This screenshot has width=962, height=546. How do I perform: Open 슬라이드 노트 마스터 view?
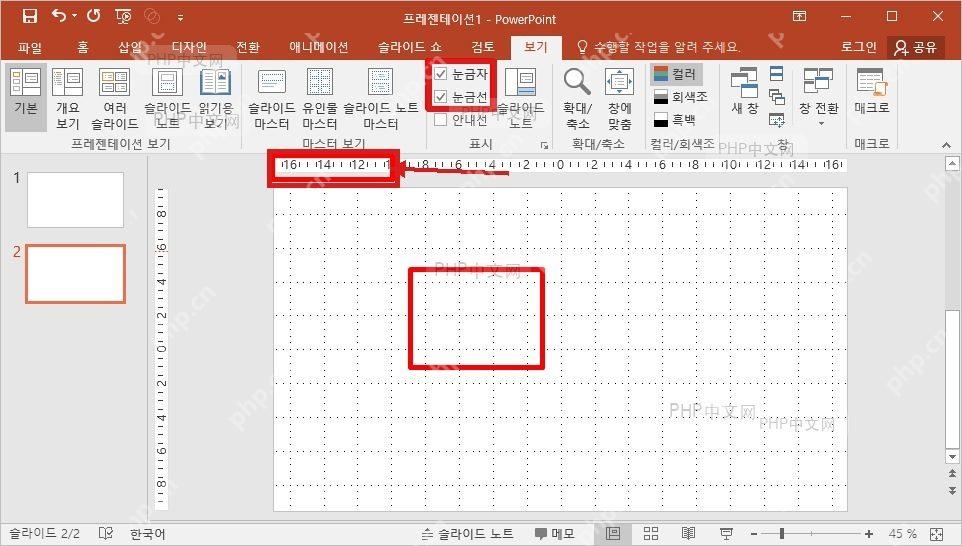click(x=380, y=98)
